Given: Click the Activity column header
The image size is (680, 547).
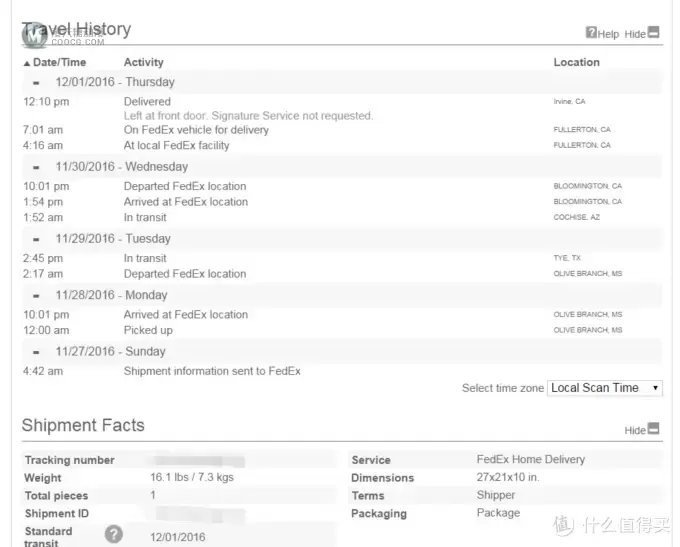Looking at the screenshot, I should pyautogui.click(x=144, y=62).
